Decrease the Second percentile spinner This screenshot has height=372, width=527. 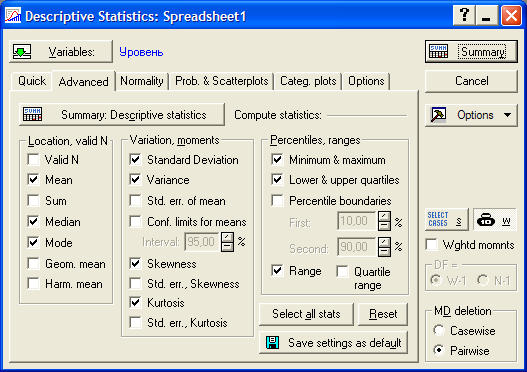pos(384,252)
